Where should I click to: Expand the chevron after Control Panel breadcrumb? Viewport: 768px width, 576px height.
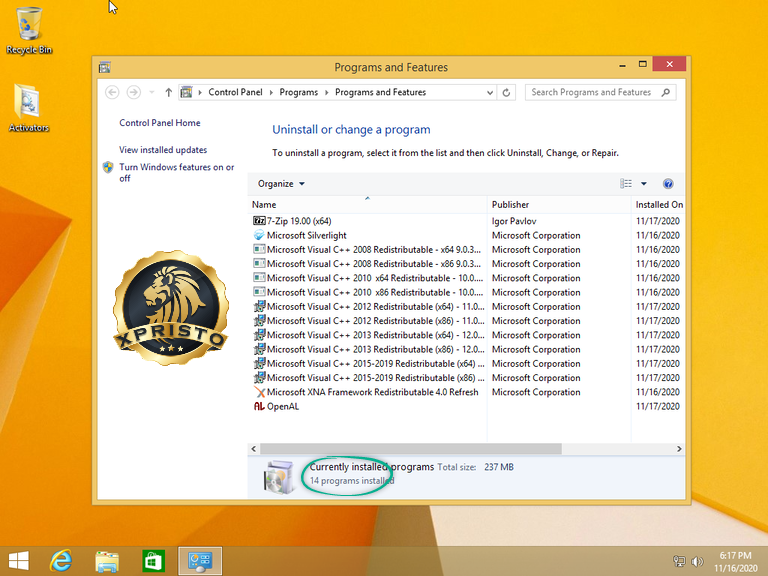coord(271,92)
